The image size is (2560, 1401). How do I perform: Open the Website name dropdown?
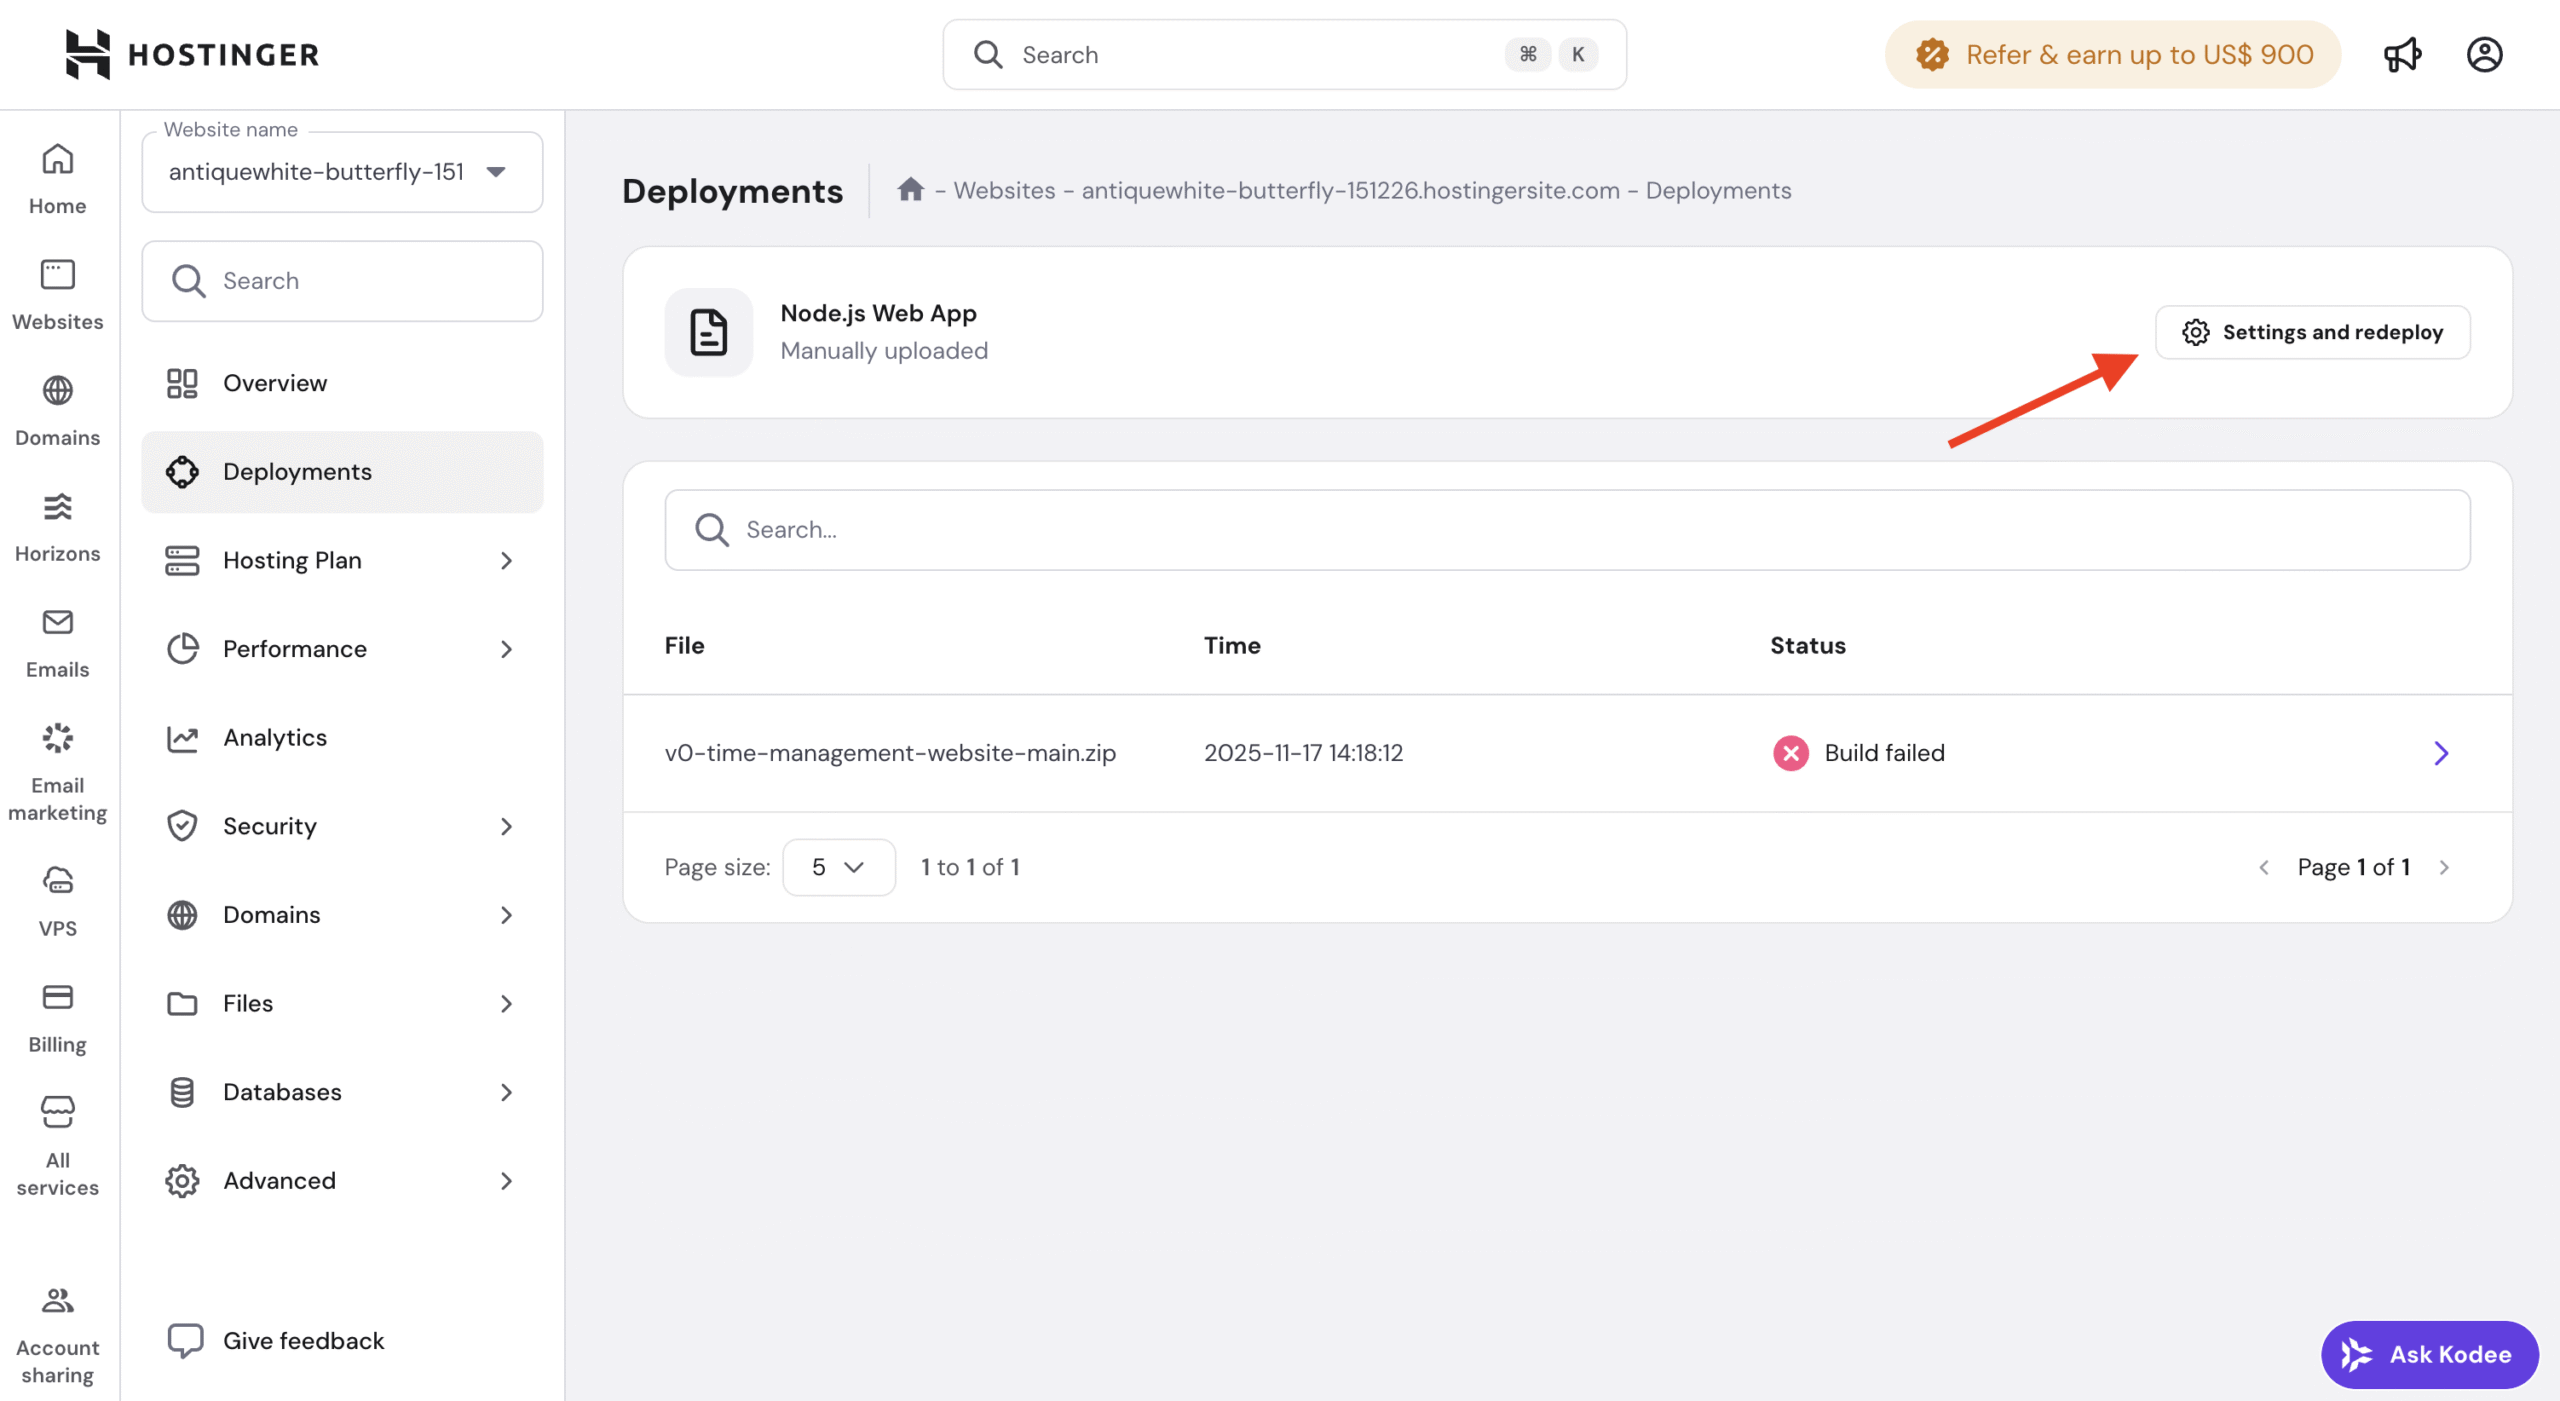pos(342,172)
